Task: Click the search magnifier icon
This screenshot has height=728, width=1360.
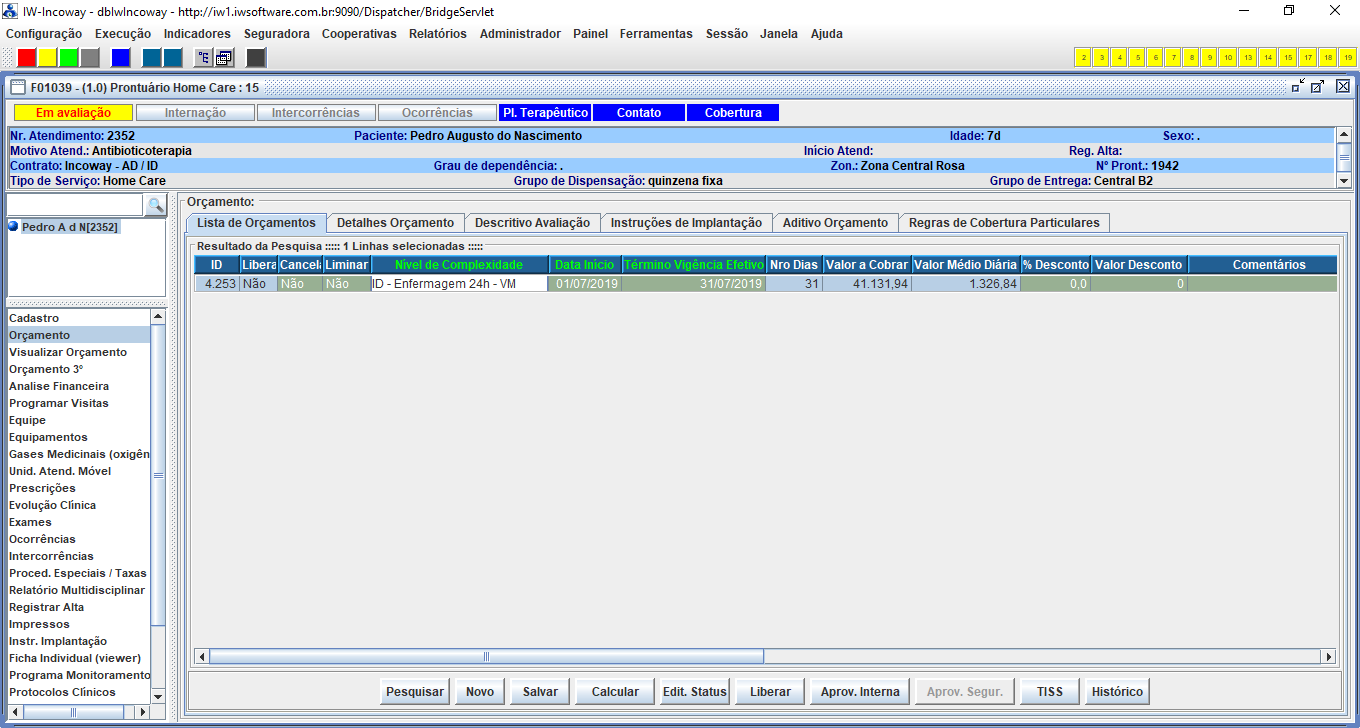Action: point(155,205)
